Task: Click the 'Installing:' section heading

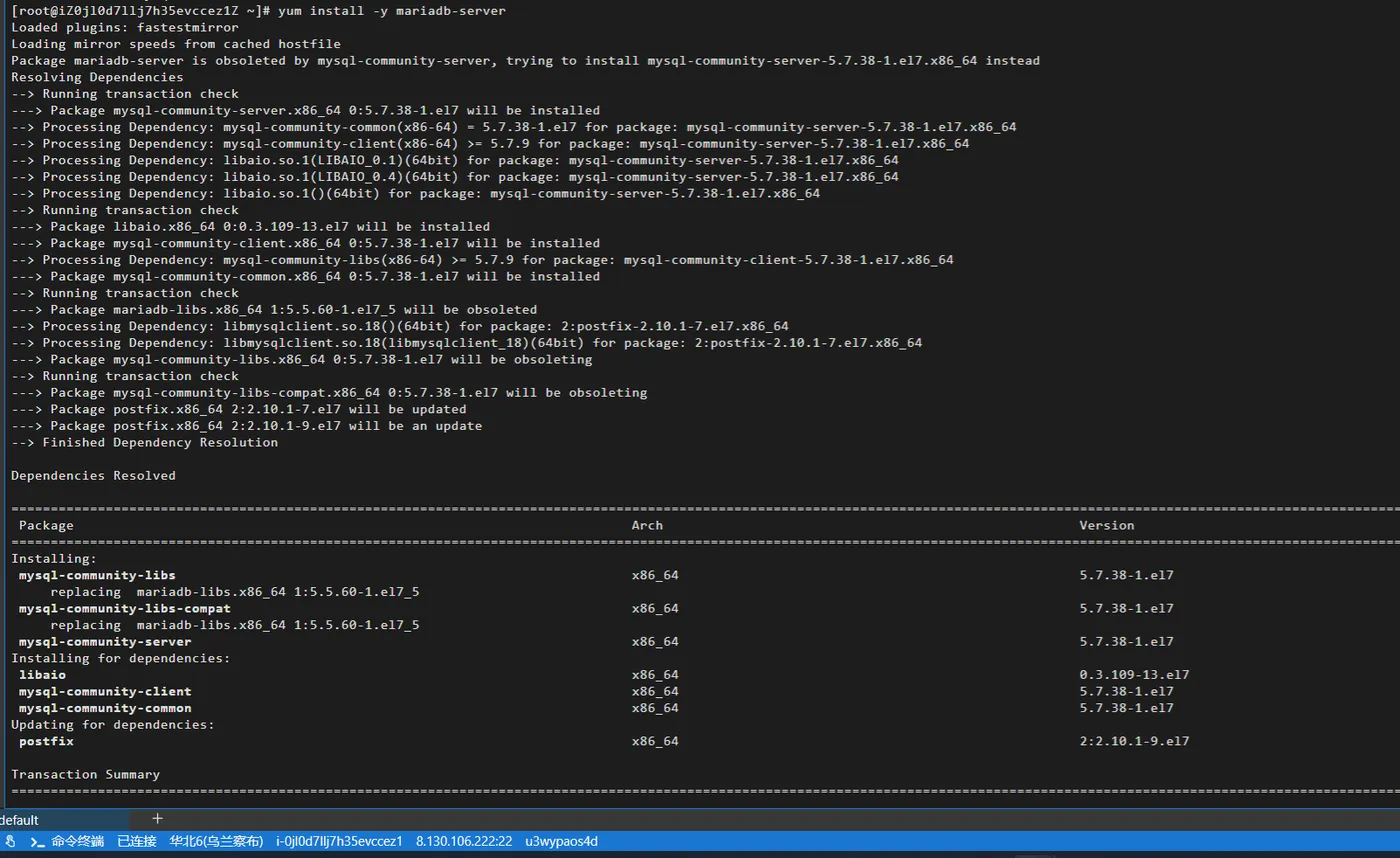Action: (54, 558)
